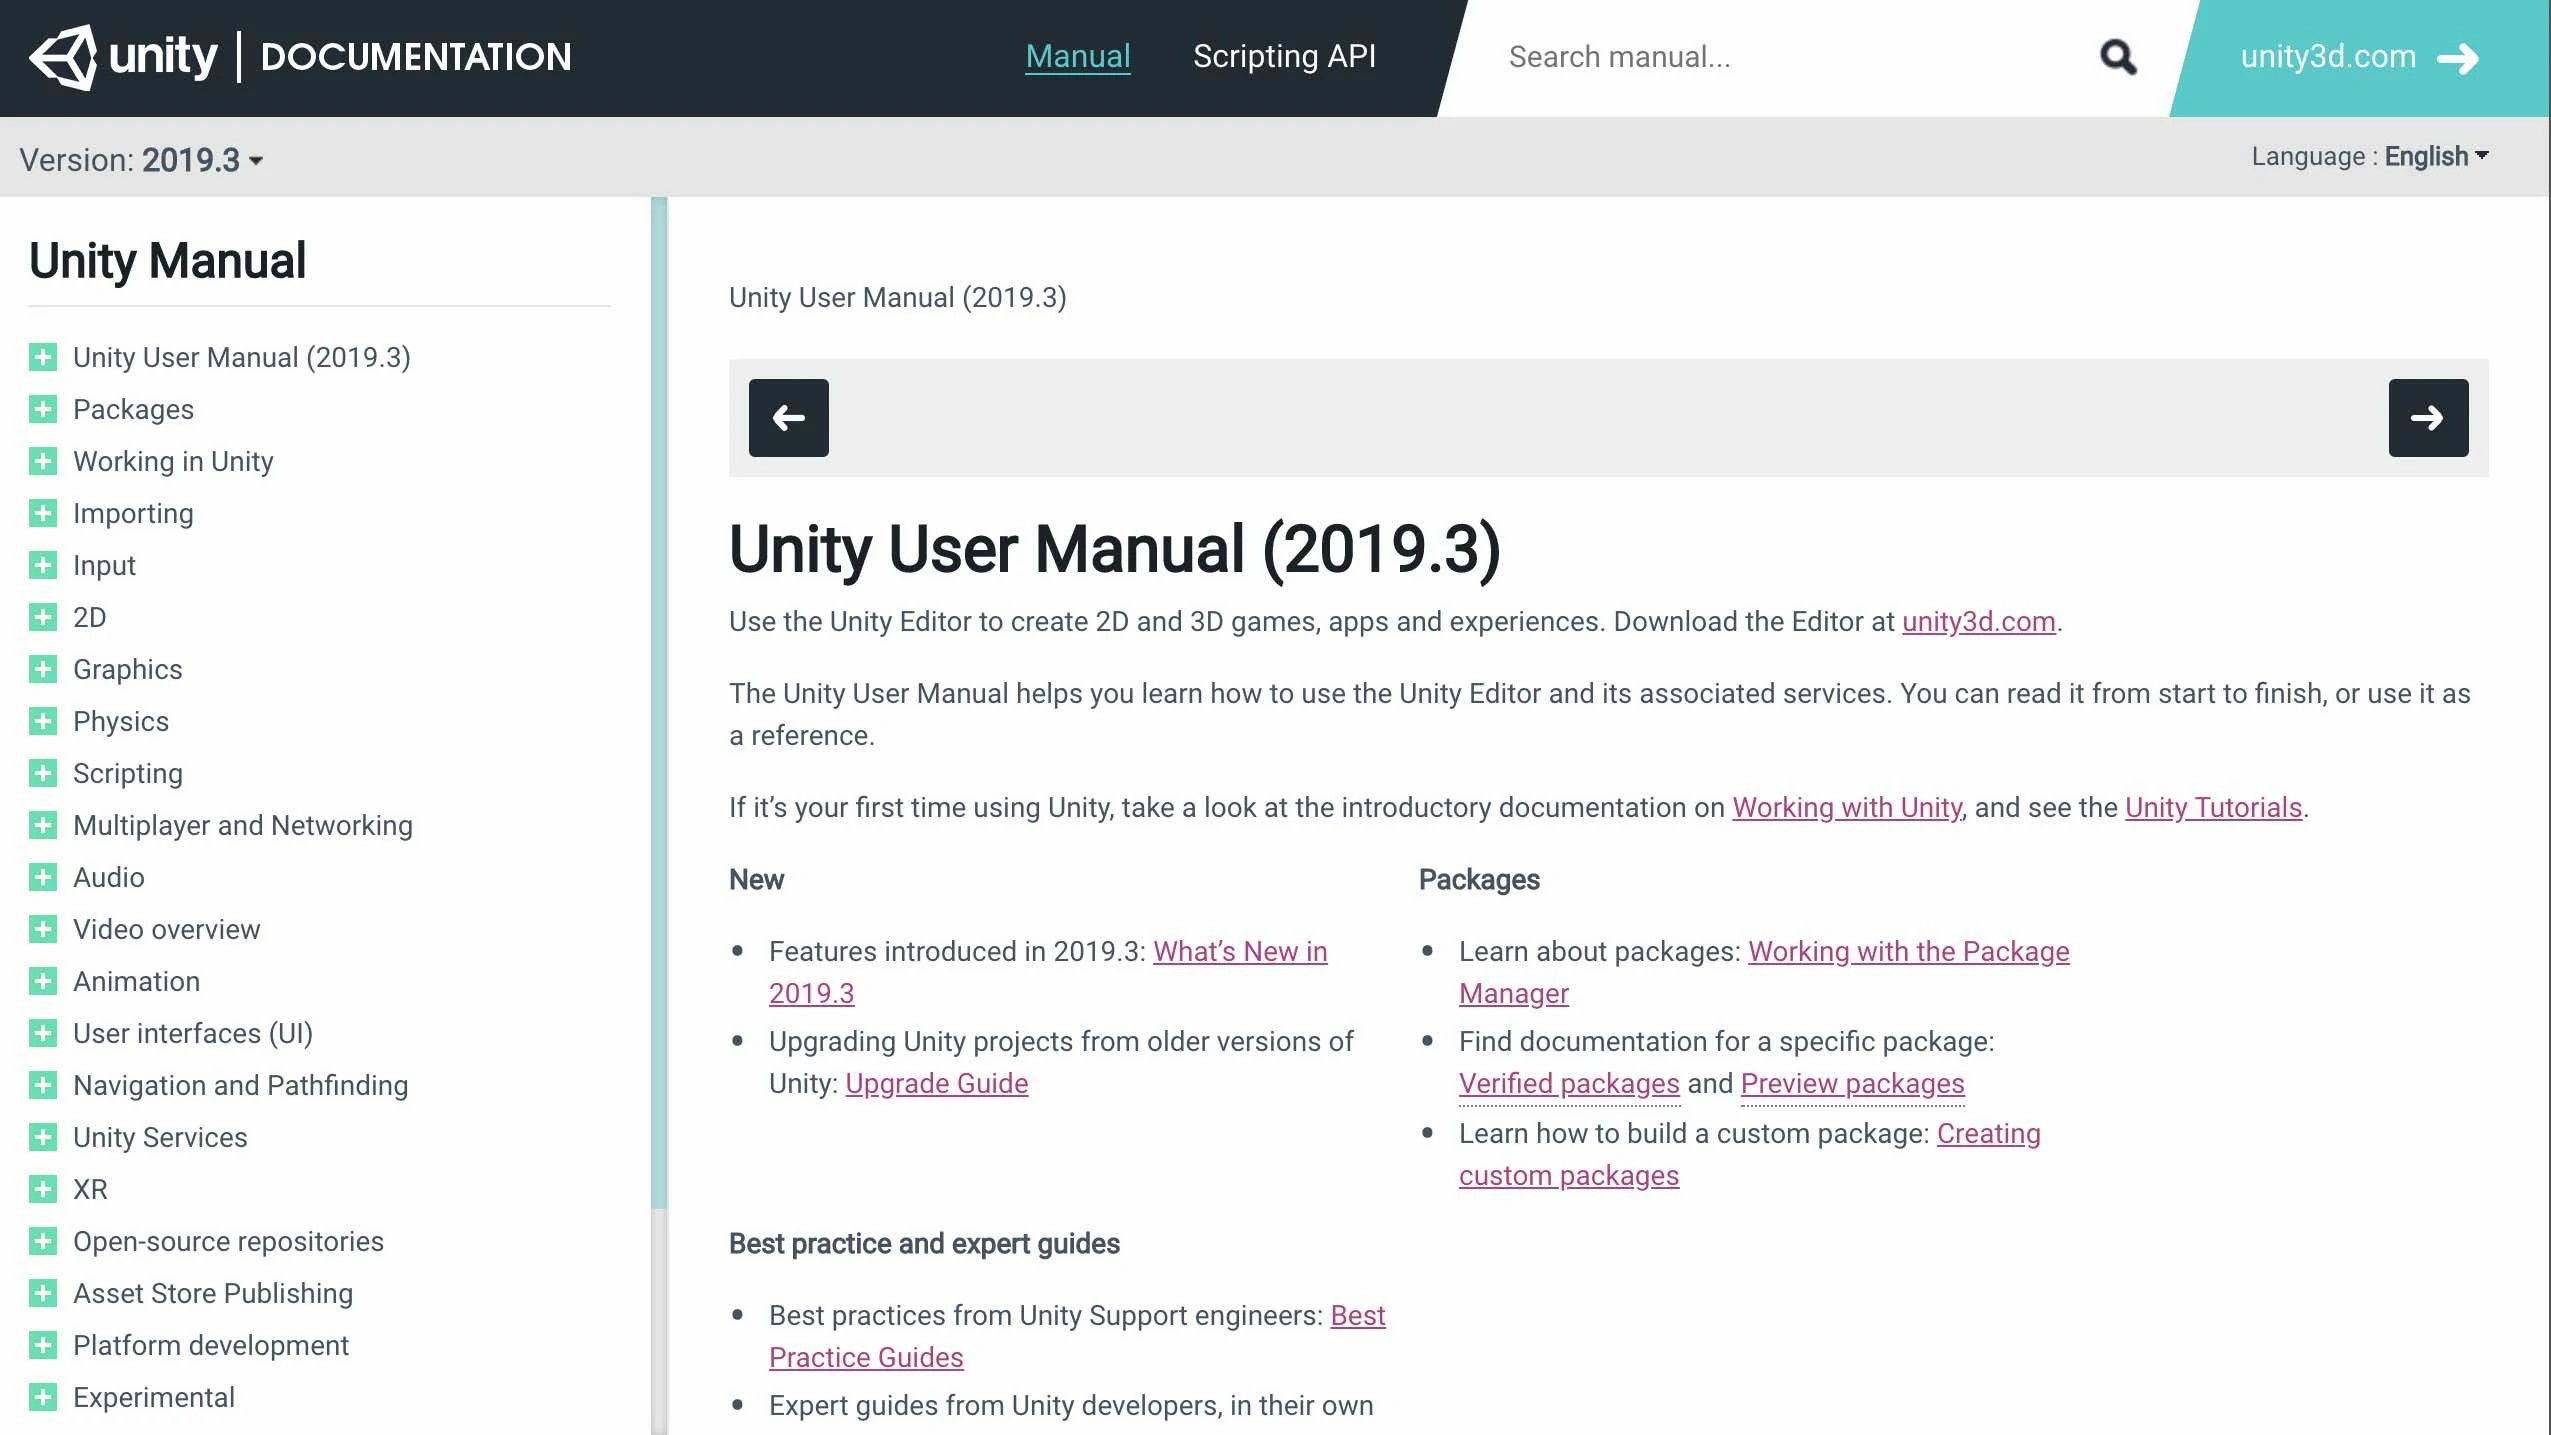Expand the Input section plus icon
The image size is (2551, 1435).
pos(43,565)
